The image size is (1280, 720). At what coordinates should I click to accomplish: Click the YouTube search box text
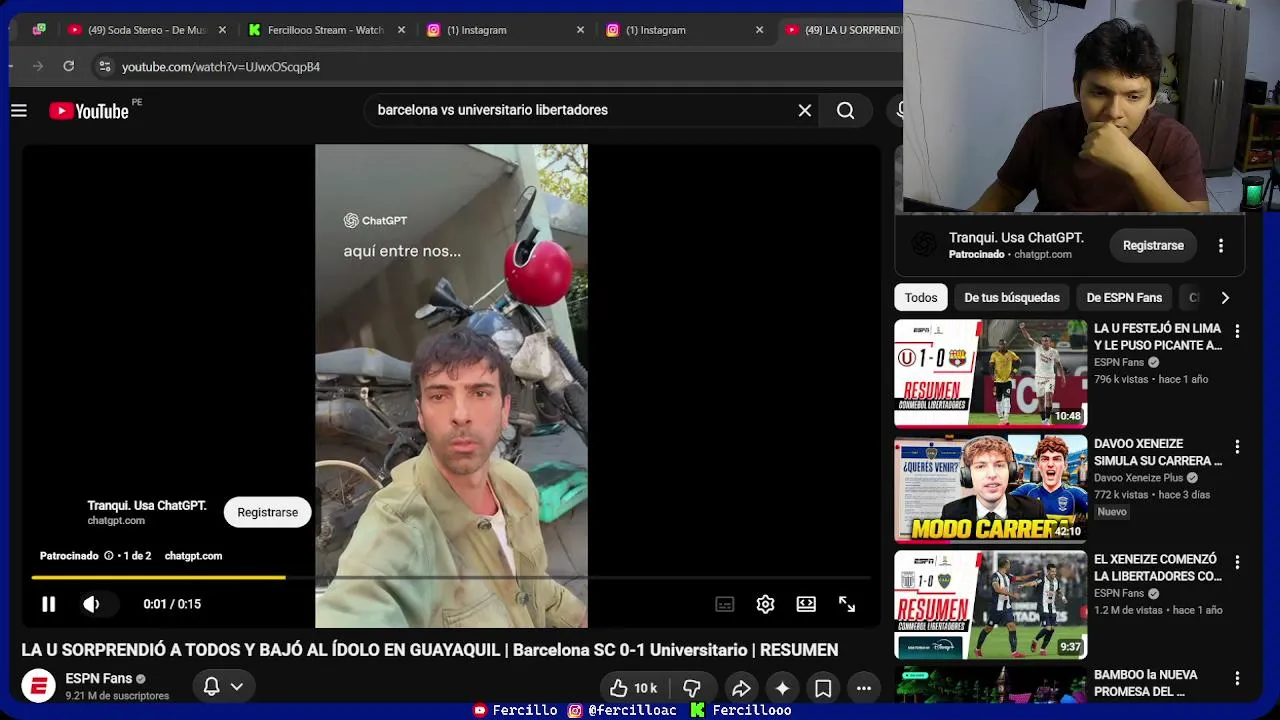click(493, 110)
